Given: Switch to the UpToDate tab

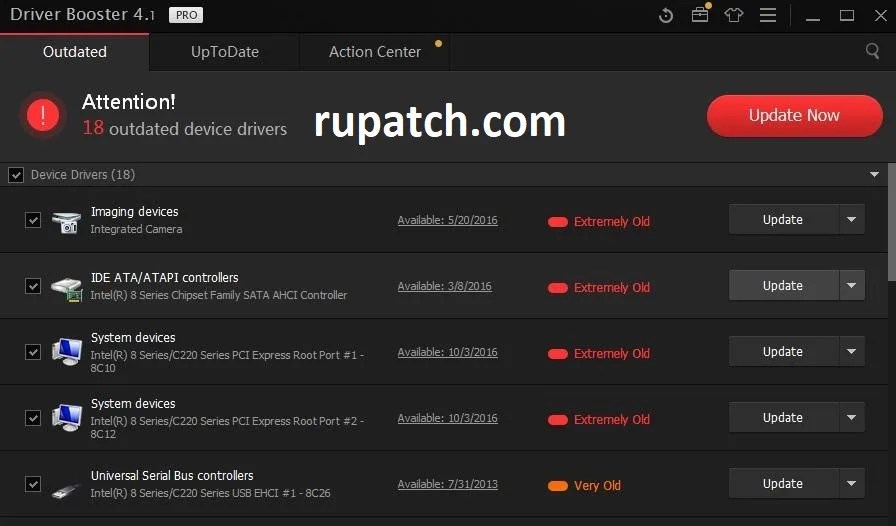Looking at the screenshot, I should pos(225,52).
